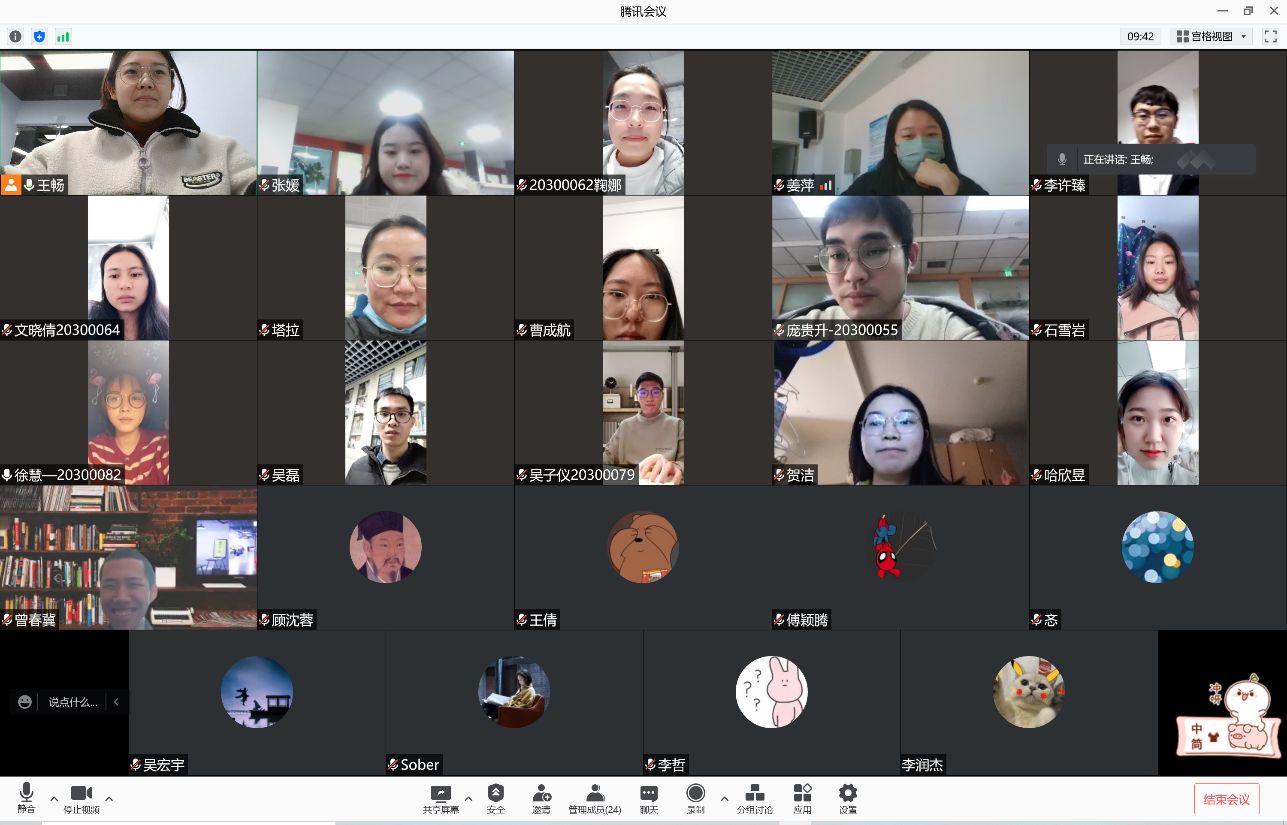
Task: Mute the microphone with 静音 button
Action: (26, 797)
